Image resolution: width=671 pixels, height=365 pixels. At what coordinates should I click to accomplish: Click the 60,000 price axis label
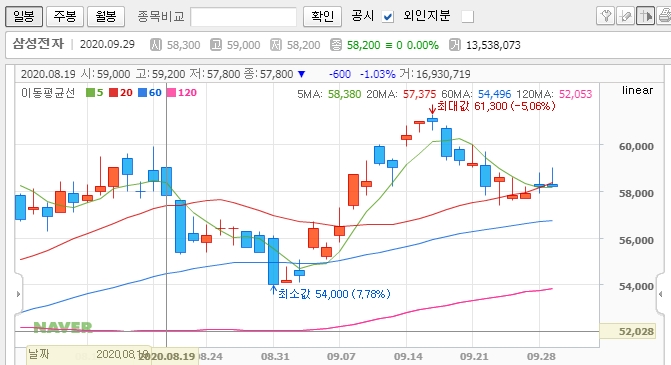pos(636,146)
